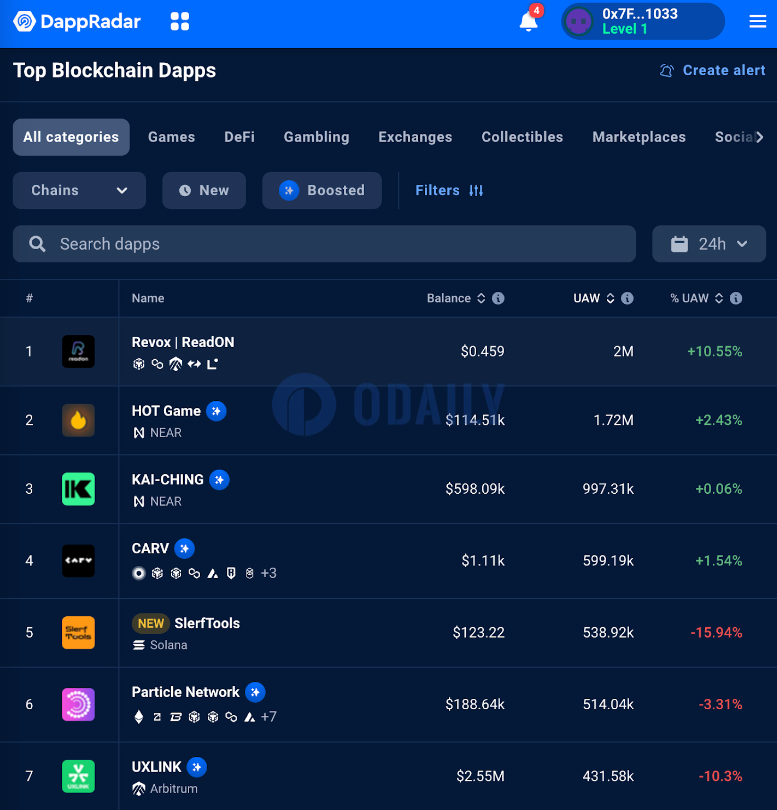This screenshot has height=810, width=777.
Task: Click the HOT Game flame logo
Action: pyautogui.click(x=78, y=420)
